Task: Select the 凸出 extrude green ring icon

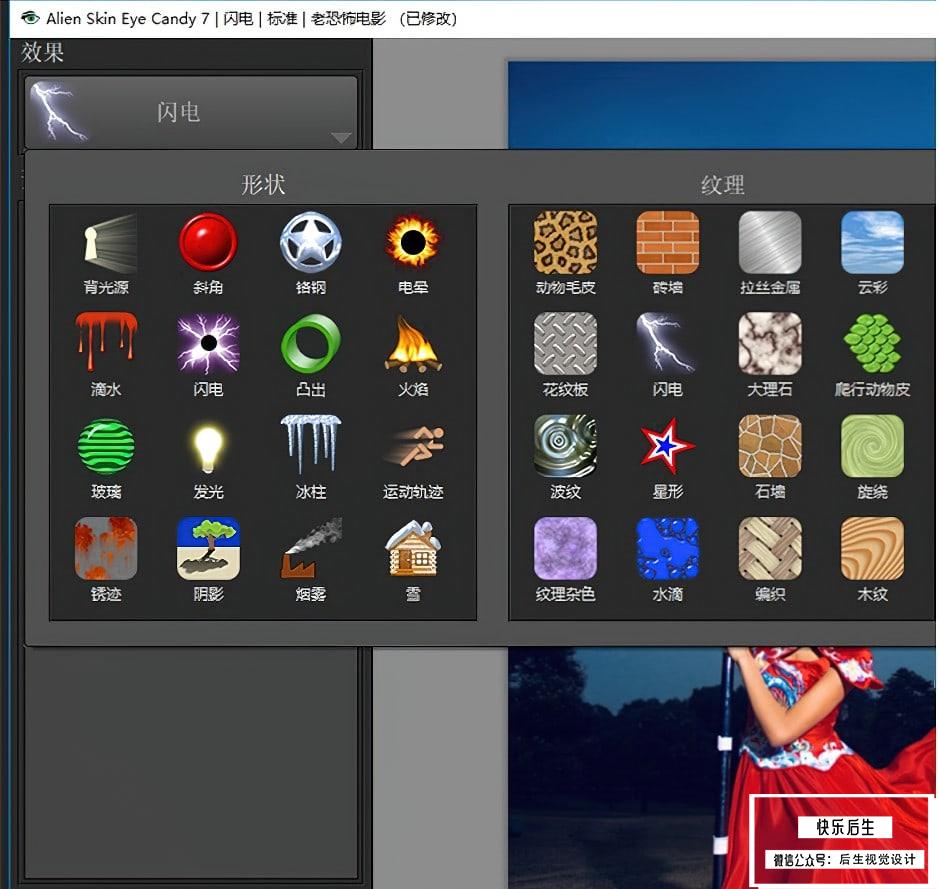Action: click(310, 344)
